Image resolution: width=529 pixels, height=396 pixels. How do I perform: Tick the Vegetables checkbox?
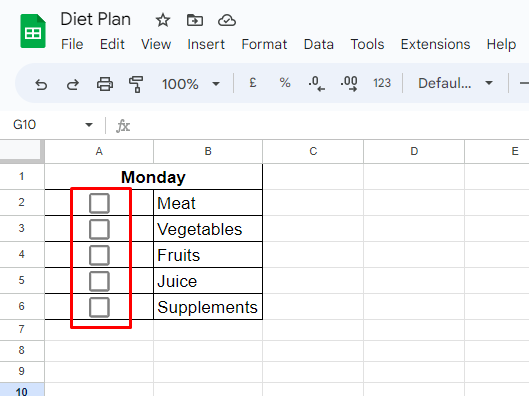click(x=99, y=229)
